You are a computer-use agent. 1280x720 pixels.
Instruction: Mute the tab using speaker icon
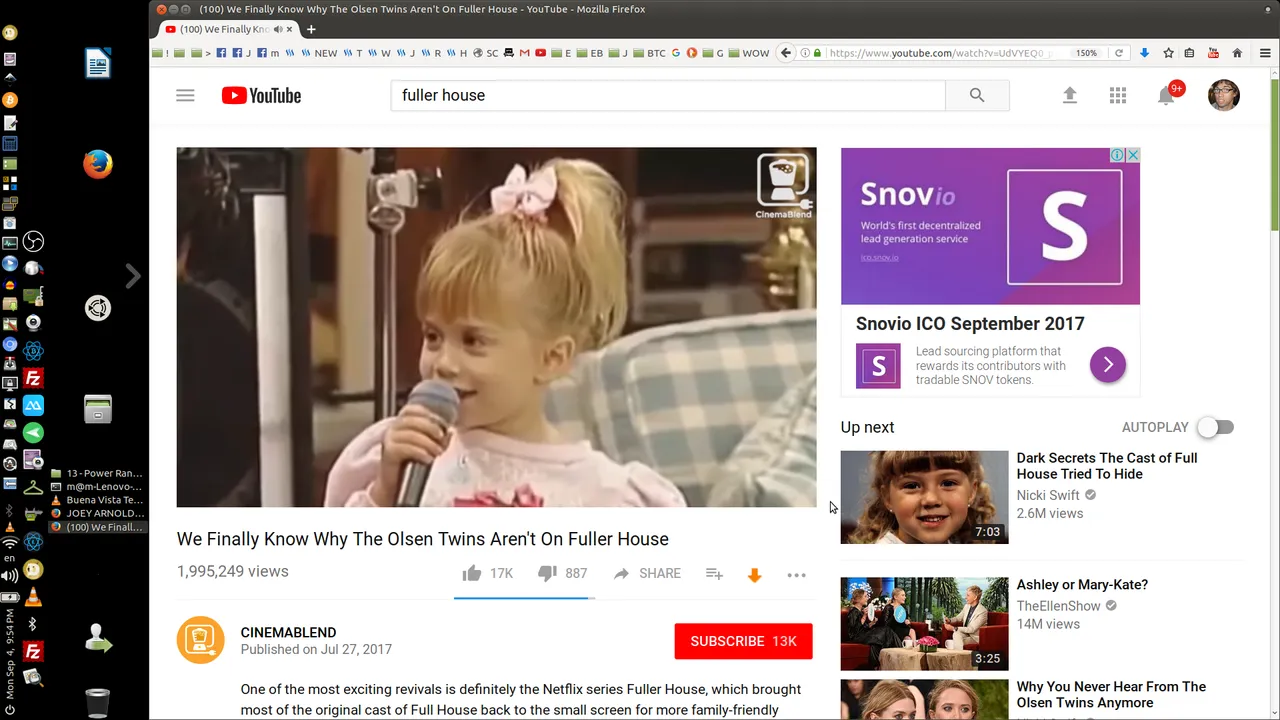pyautogui.click(x=278, y=29)
